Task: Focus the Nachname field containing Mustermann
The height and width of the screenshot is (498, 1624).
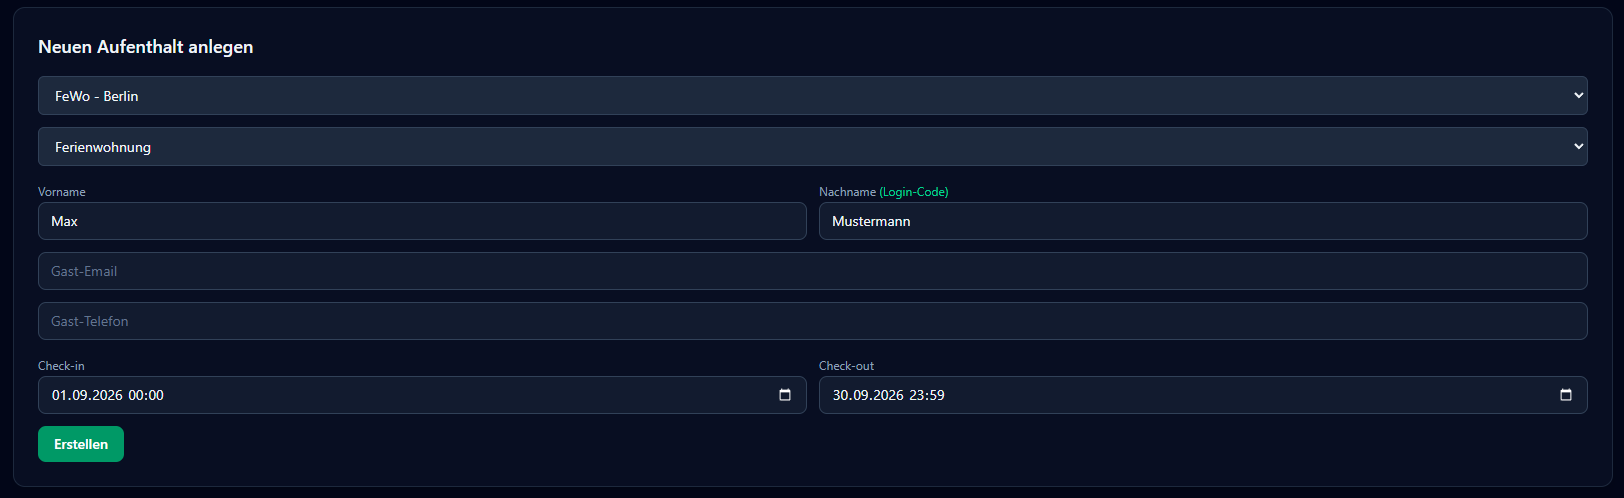Action: (1203, 221)
